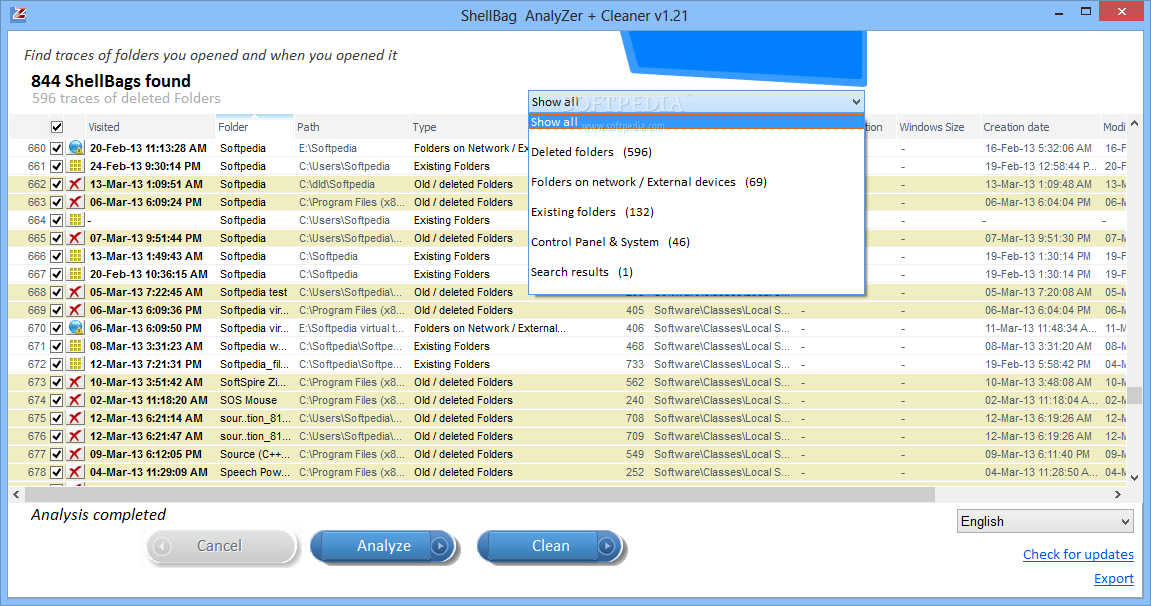Click the red X icon in row 673
The image size is (1151, 606).
tap(75, 382)
